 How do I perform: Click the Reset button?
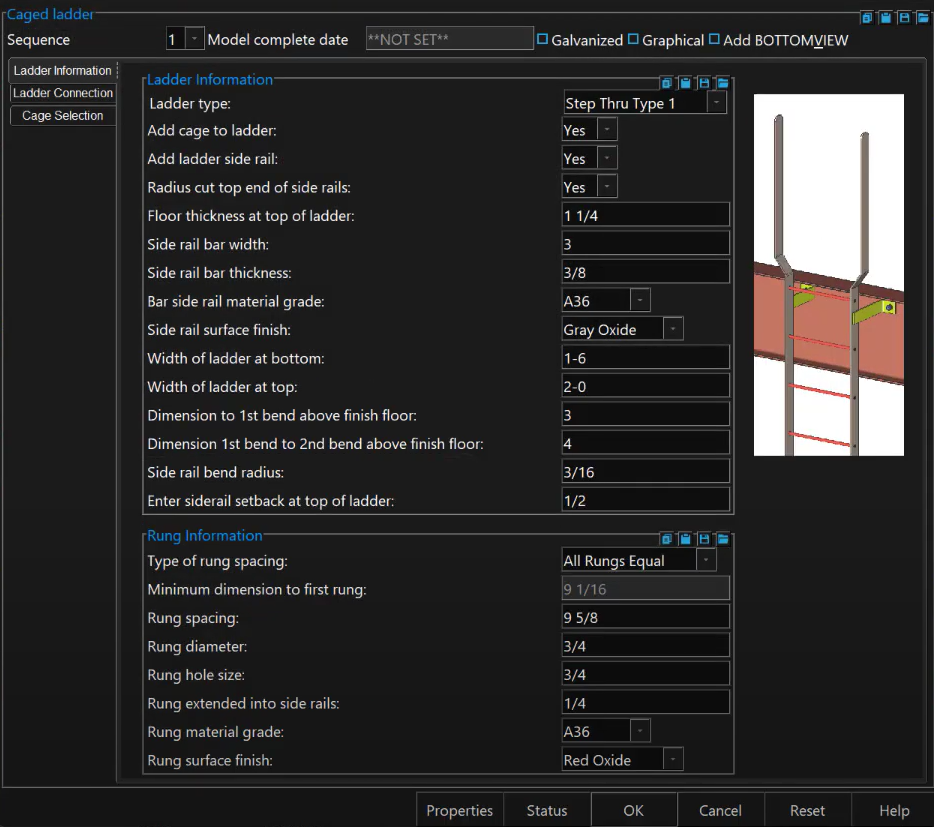[807, 810]
